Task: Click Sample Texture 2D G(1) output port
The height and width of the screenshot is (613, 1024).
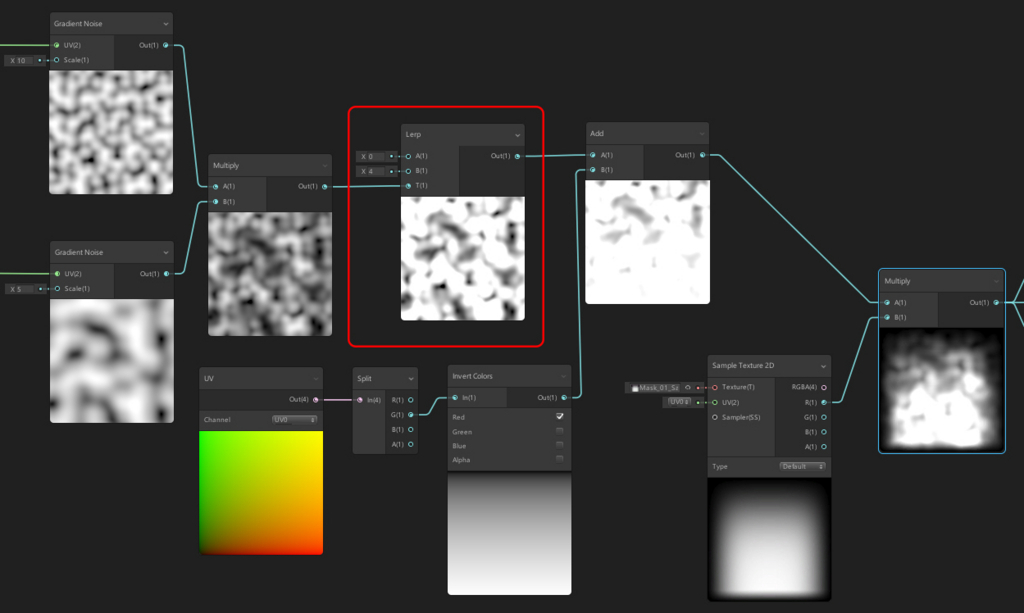Action: (824, 417)
